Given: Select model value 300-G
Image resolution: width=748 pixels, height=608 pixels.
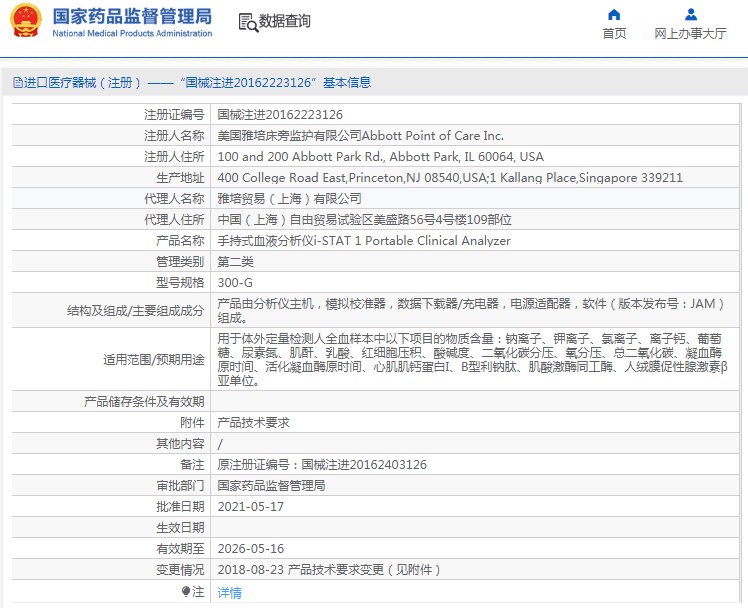Looking at the screenshot, I should (x=235, y=282).
